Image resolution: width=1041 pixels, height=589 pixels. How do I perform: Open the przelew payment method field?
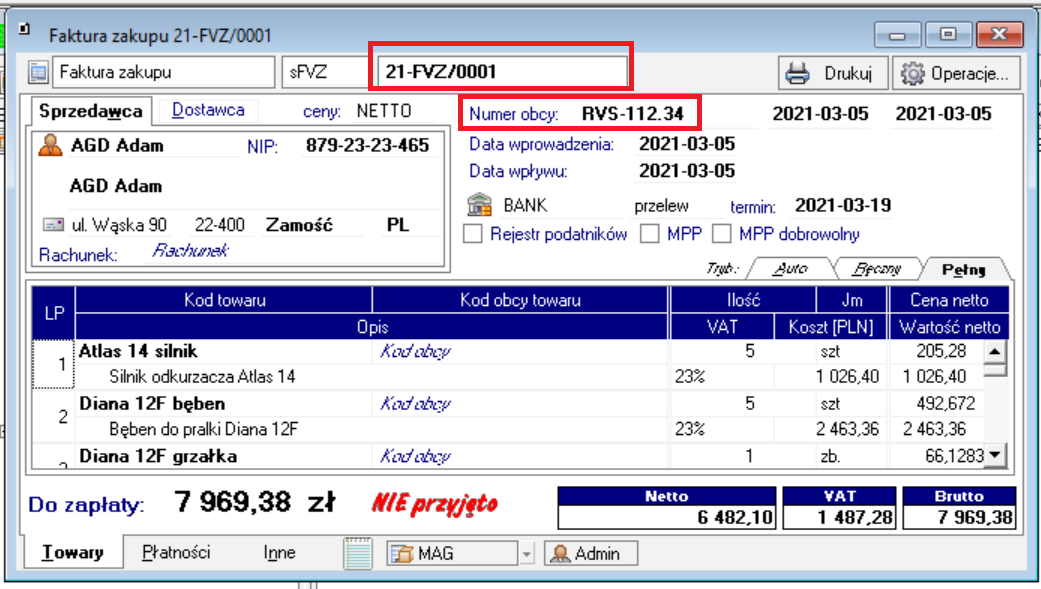662,207
